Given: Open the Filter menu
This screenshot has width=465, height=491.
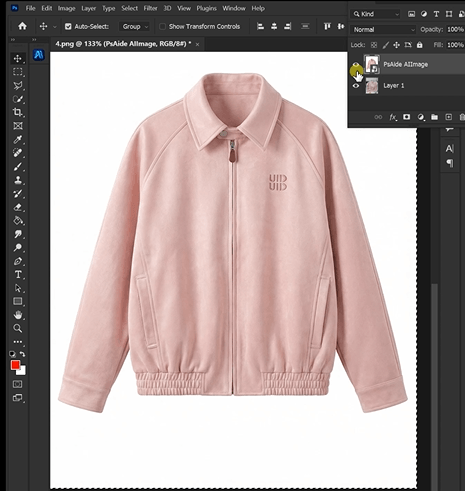Looking at the screenshot, I should click(150, 8).
